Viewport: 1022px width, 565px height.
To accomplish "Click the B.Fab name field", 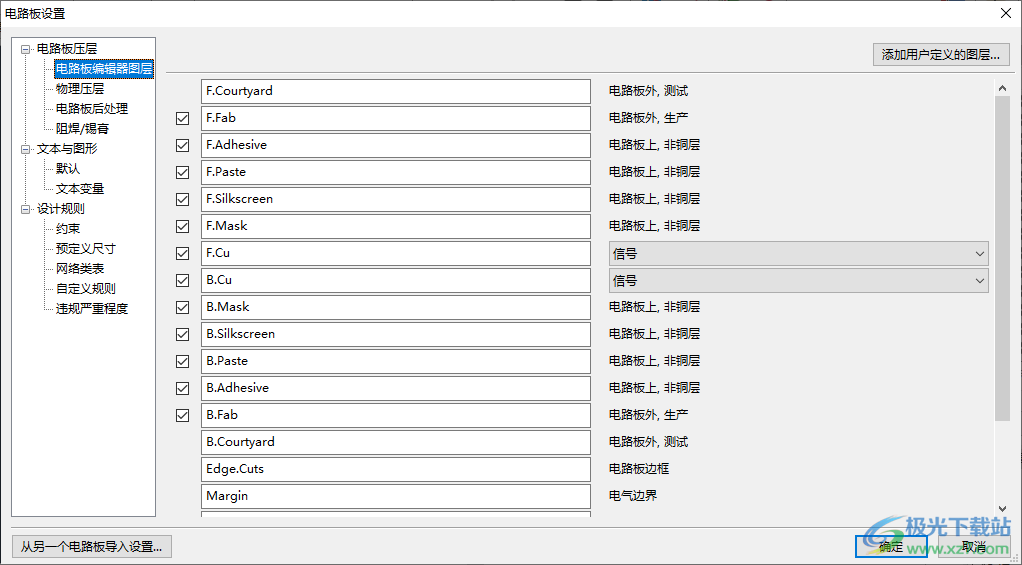I will [396, 416].
